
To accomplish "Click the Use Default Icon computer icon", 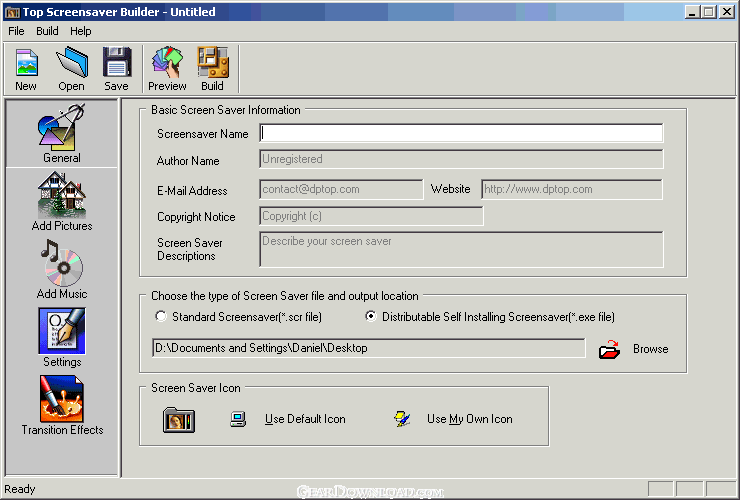I will (238, 419).
